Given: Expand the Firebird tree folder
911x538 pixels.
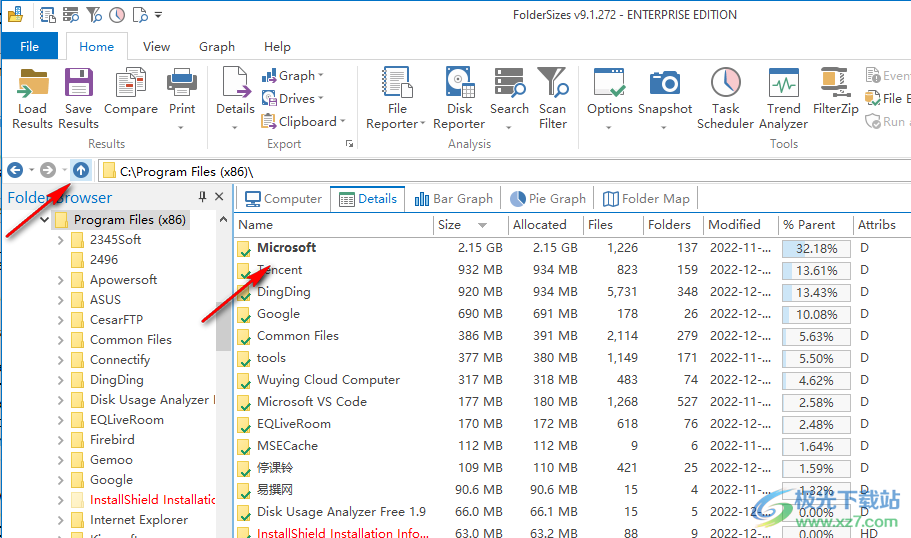Looking at the screenshot, I should tap(60, 440).
